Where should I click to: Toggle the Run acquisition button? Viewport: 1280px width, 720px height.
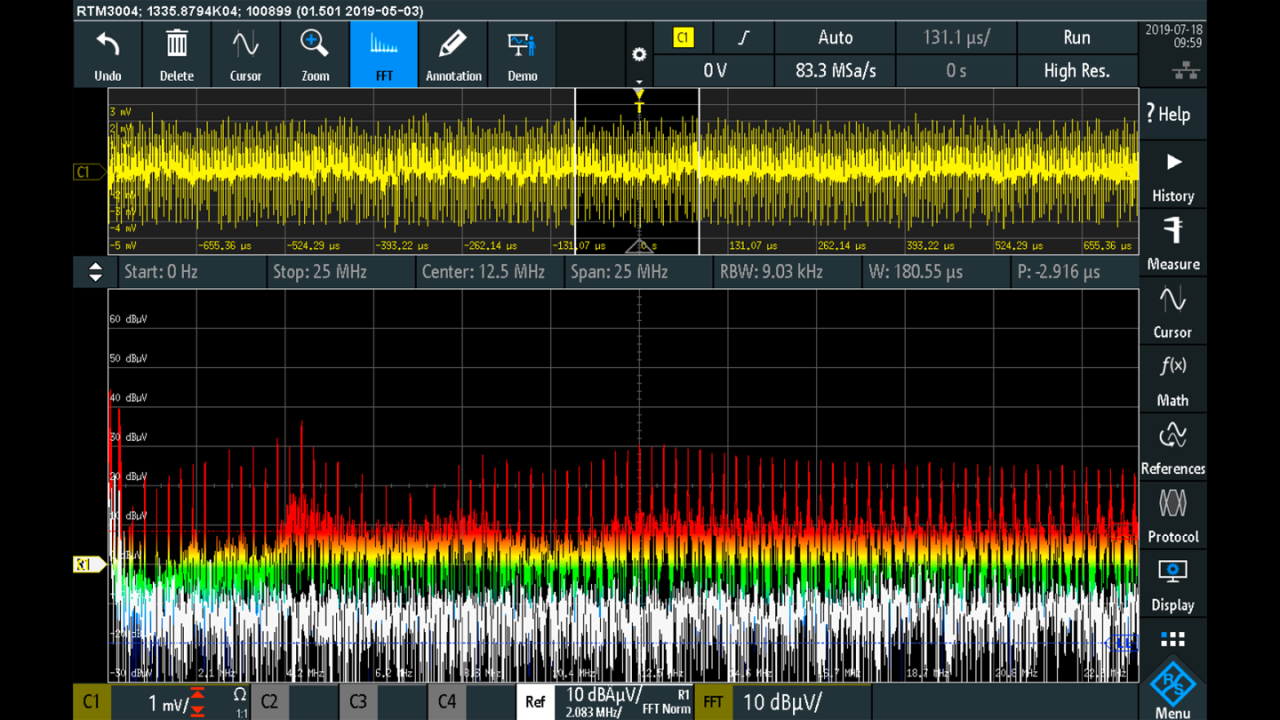[x=1077, y=38]
